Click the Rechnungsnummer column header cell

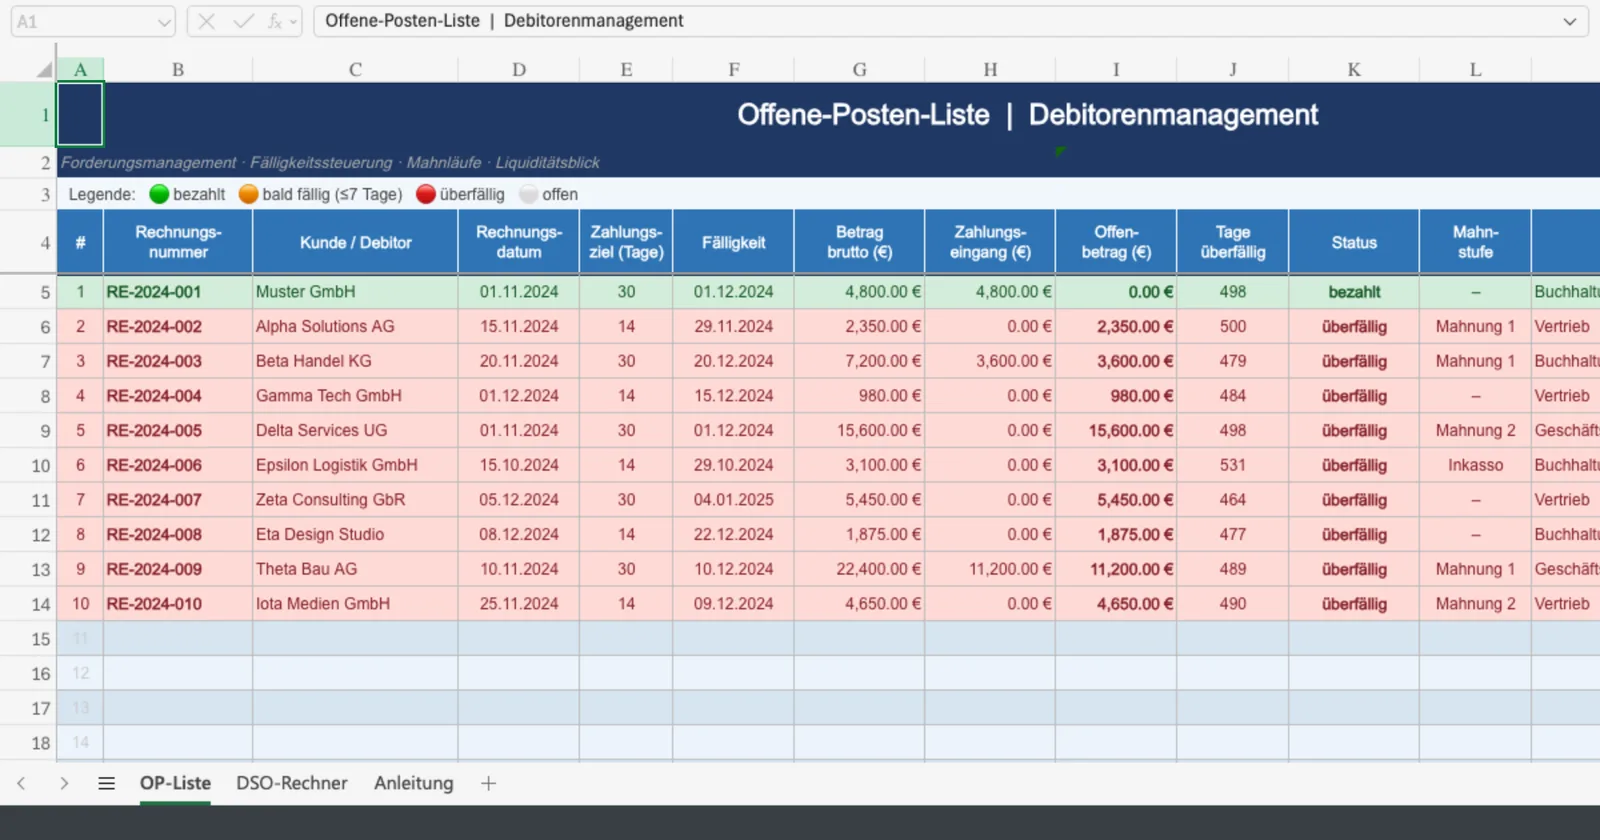click(178, 242)
